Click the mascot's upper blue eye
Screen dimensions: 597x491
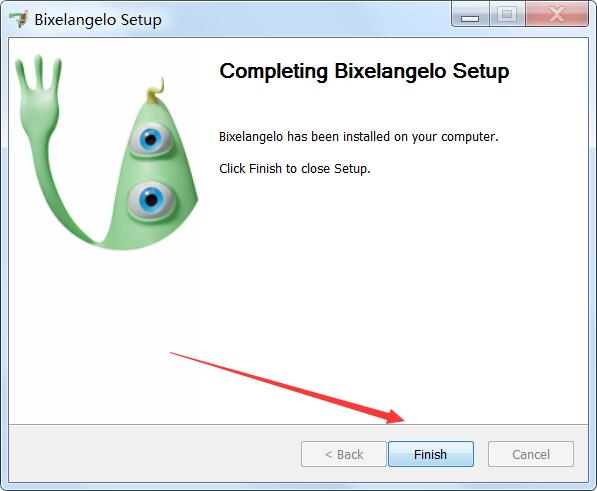[150, 139]
